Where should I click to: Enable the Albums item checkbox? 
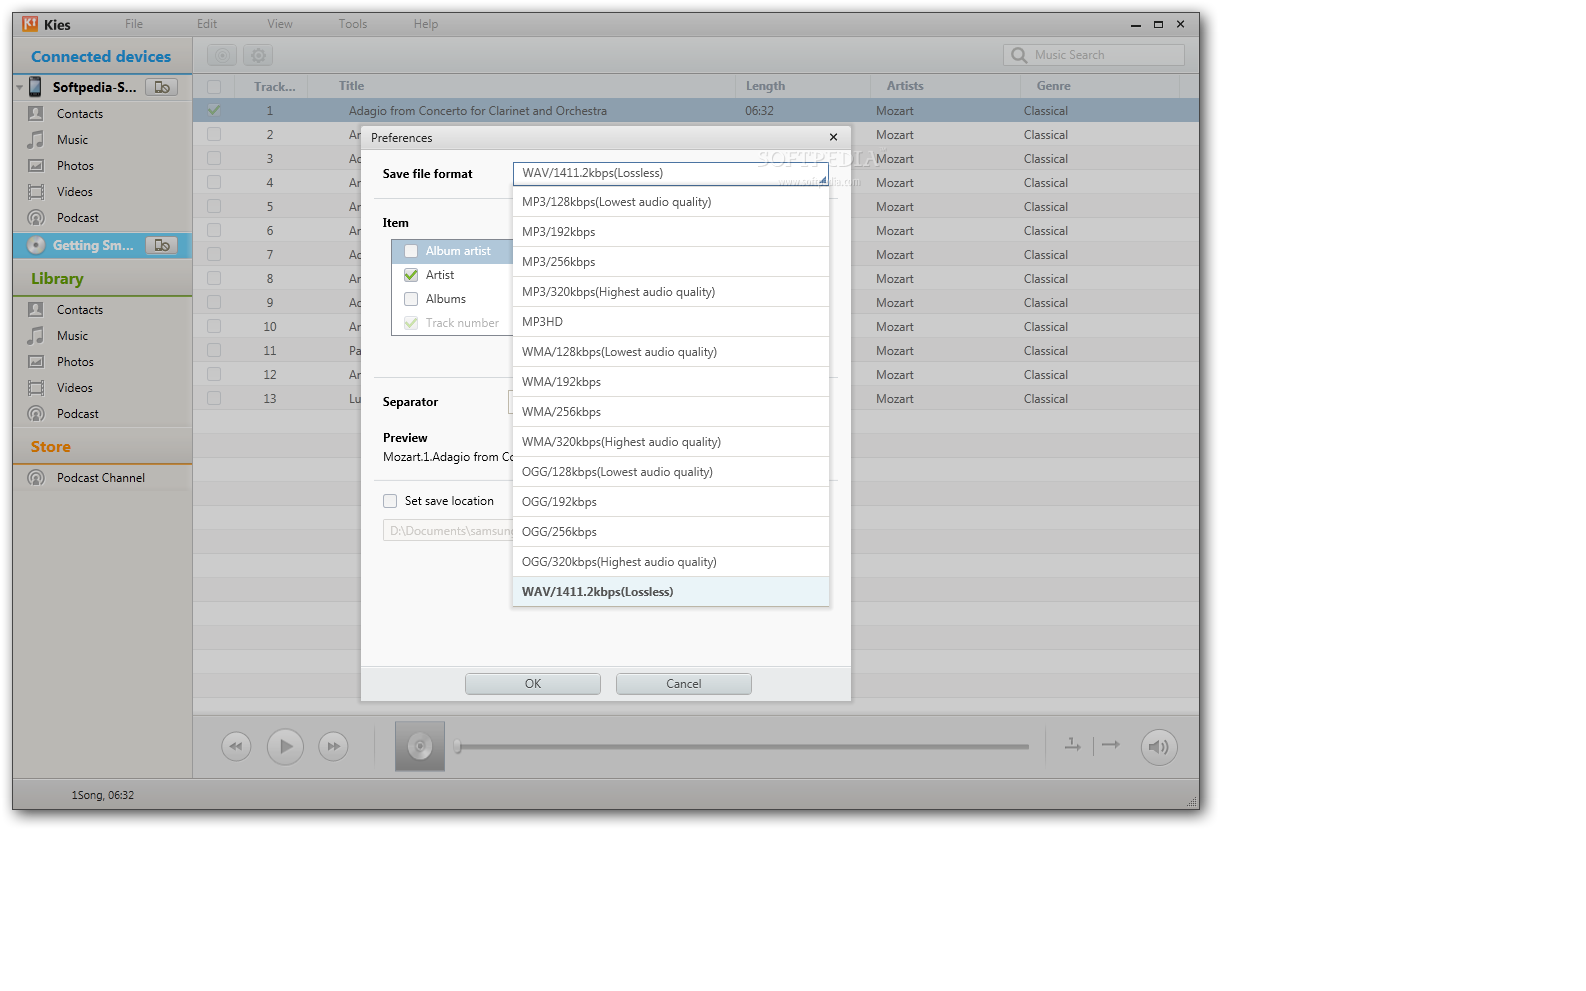pos(411,299)
